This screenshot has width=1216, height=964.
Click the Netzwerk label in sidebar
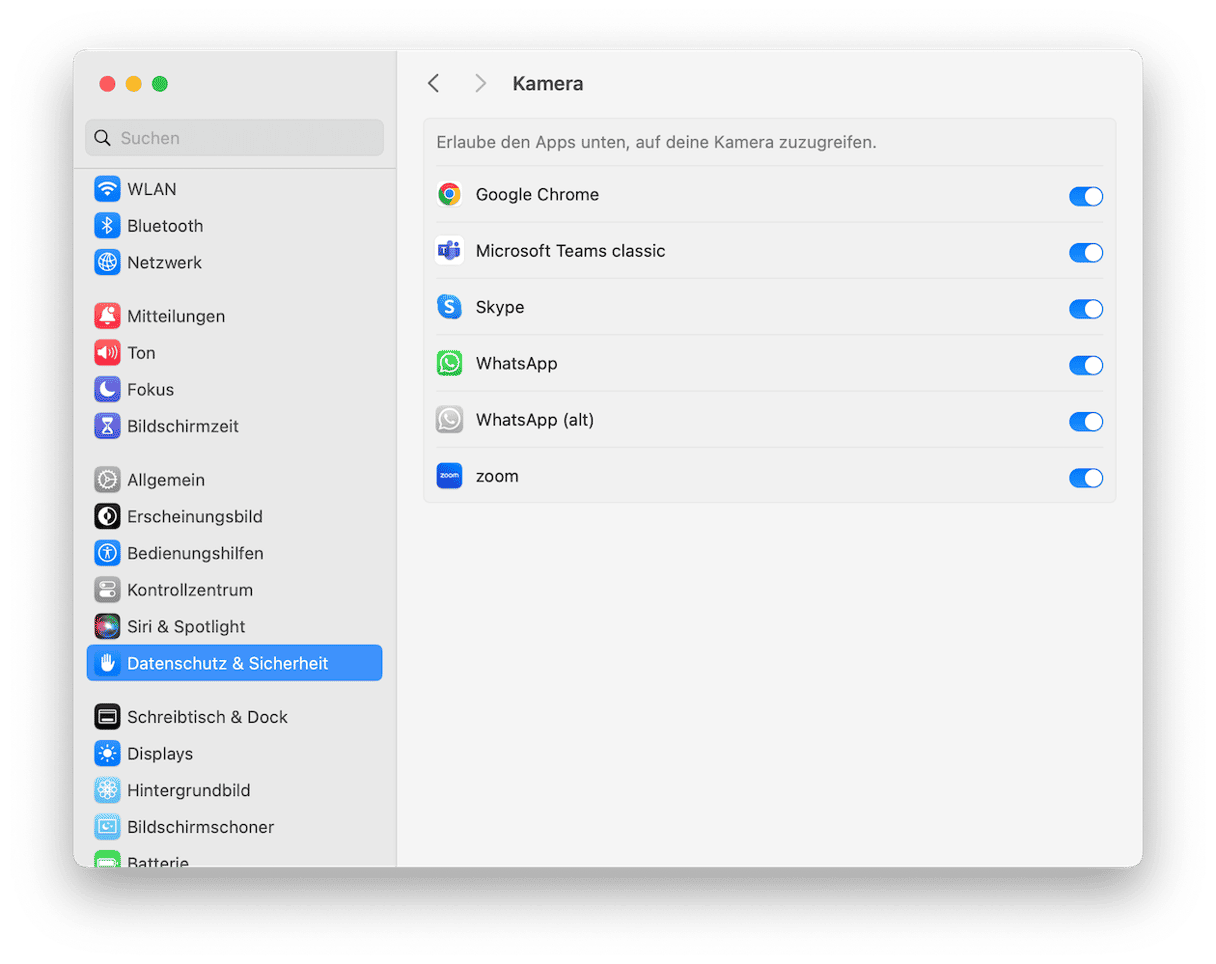(x=164, y=263)
